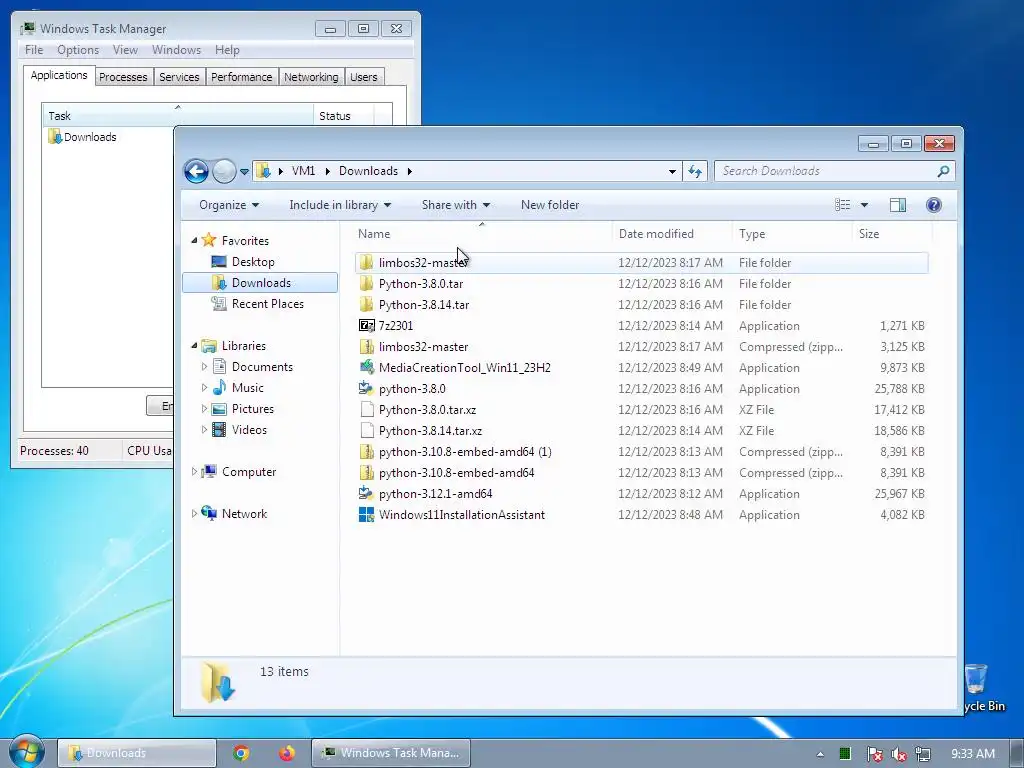
Task: Select the Python-3.8.0.tar folder icon
Action: [366, 283]
